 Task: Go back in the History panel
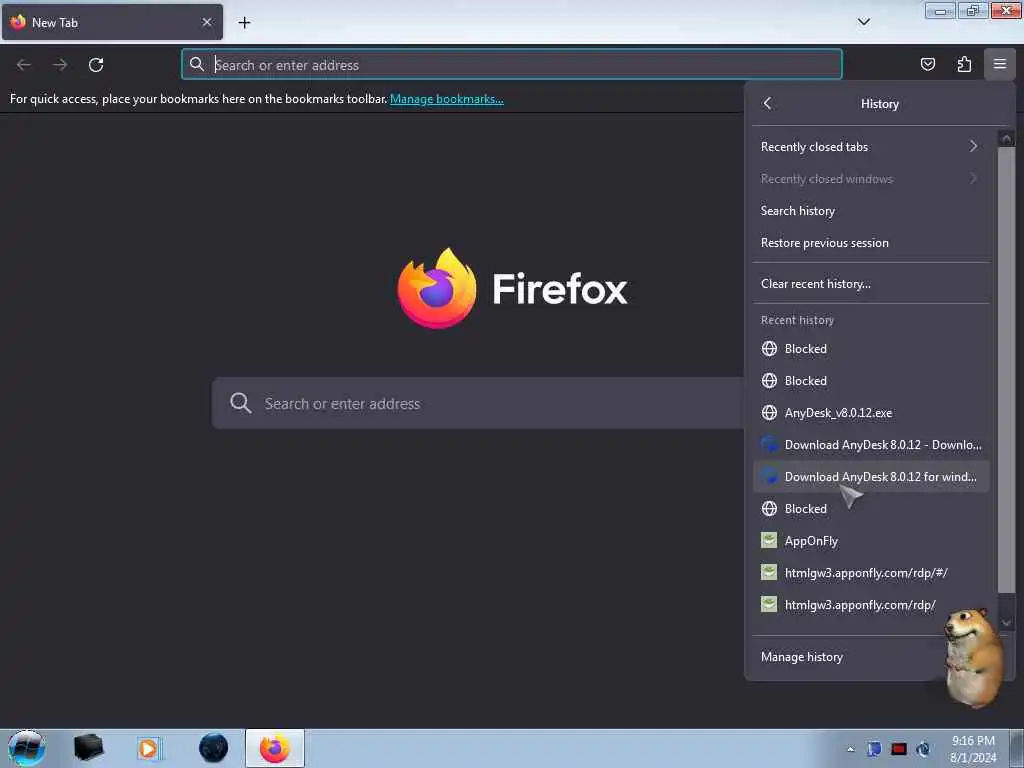(x=767, y=103)
